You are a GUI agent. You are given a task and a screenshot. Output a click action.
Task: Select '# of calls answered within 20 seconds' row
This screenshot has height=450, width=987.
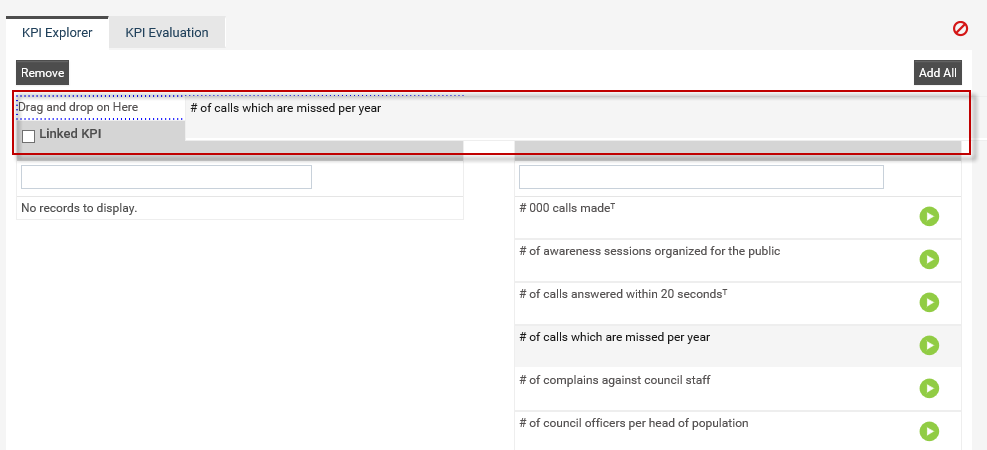pos(738,303)
